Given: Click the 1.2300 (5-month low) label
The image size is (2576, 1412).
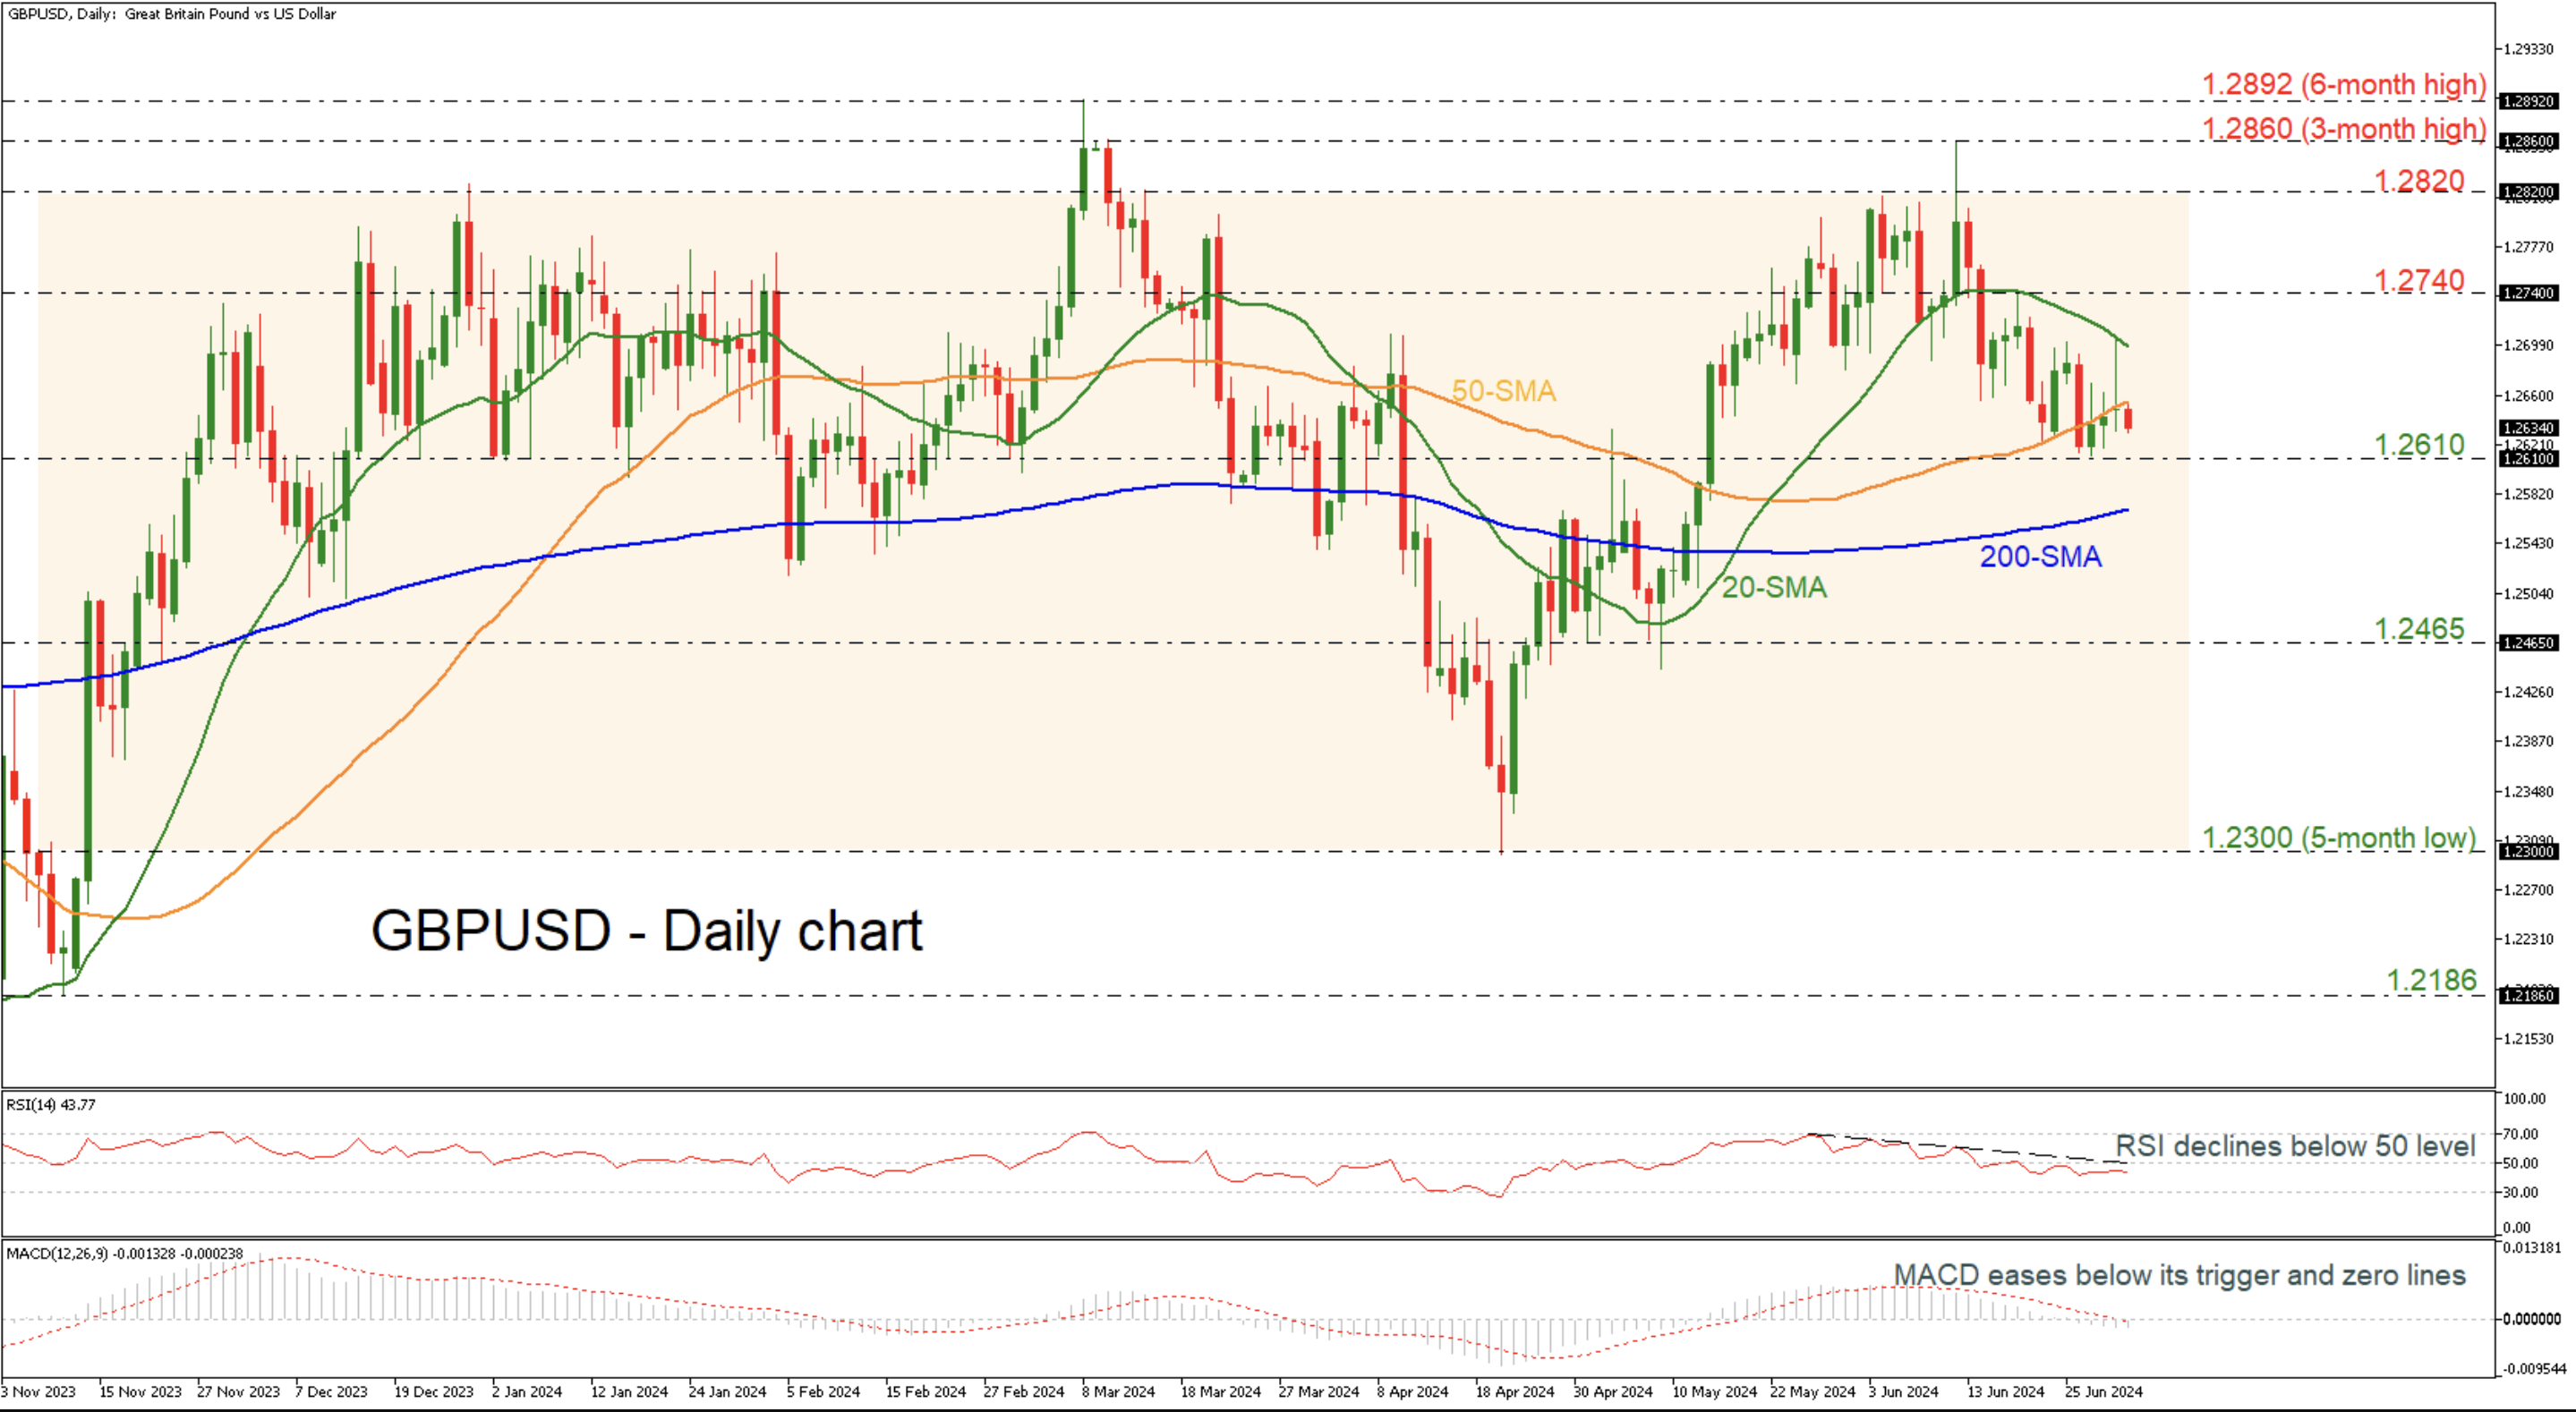Looking at the screenshot, I should pyautogui.click(x=2339, y=838).
